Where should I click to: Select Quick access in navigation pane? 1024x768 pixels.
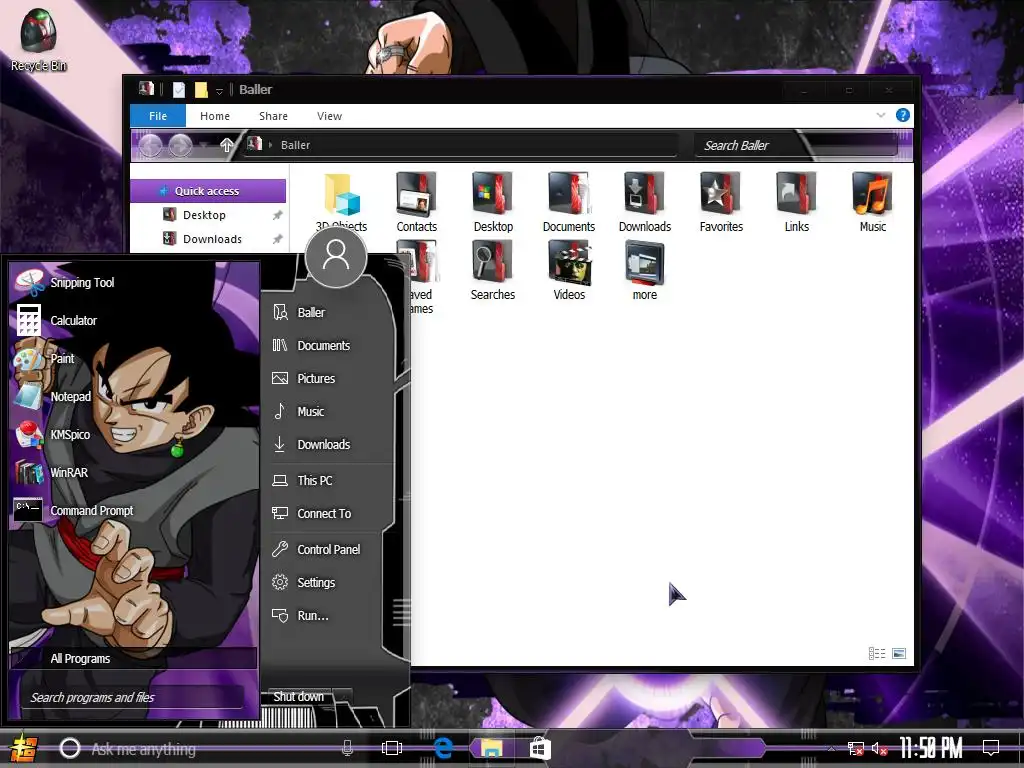[208, 191]
